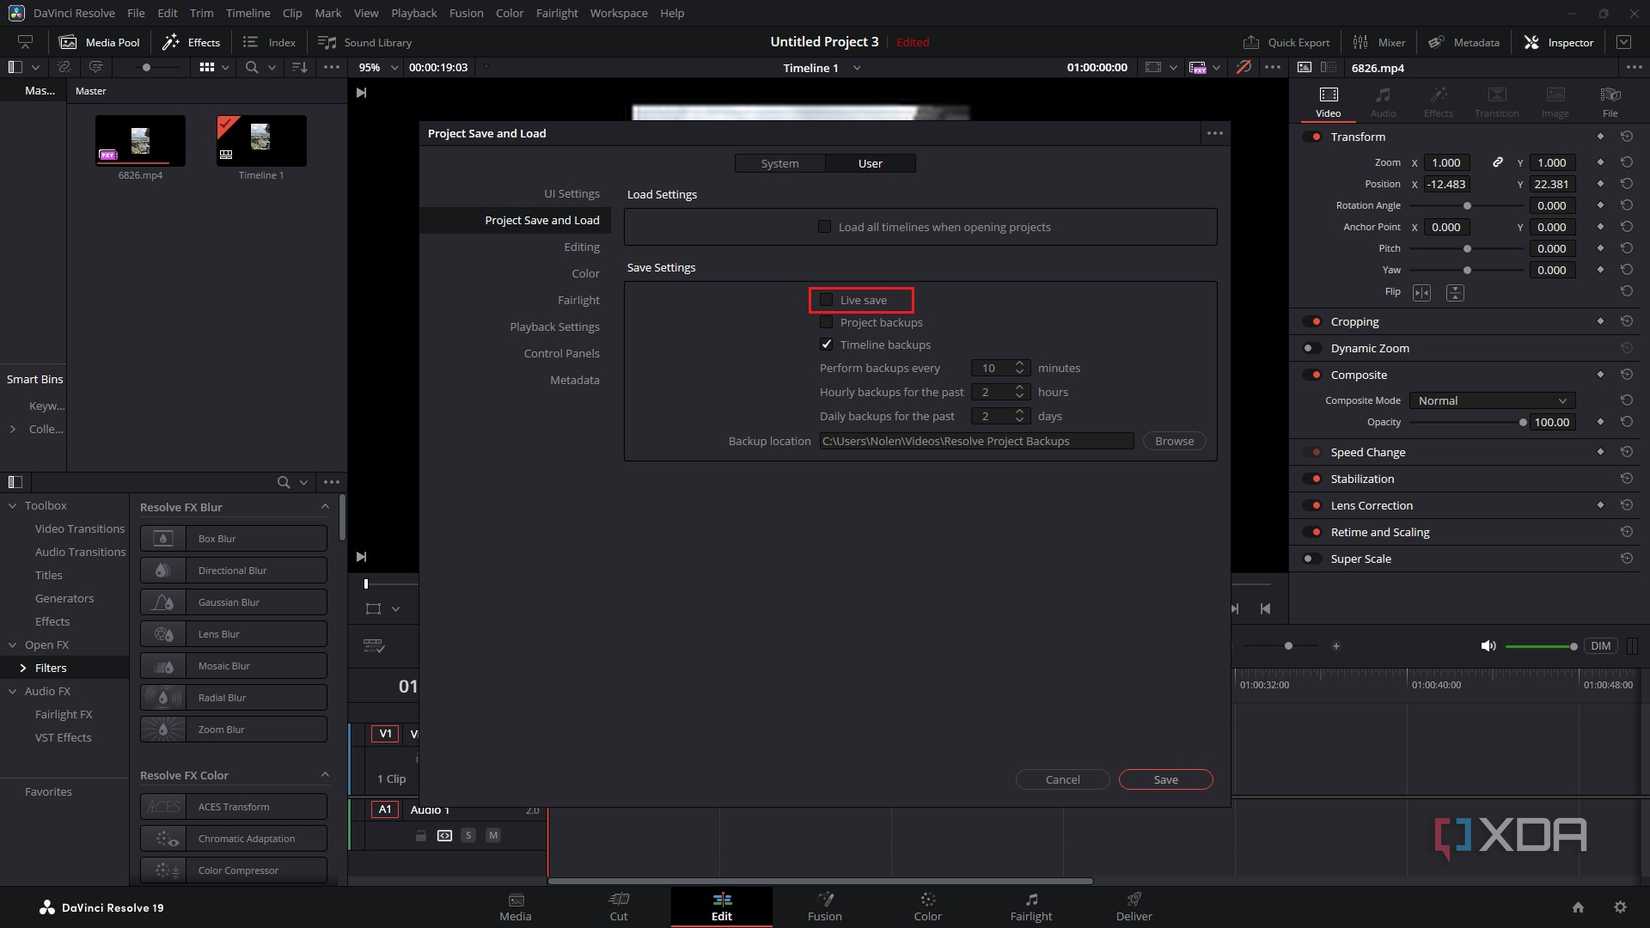Click the Save button in the dialog
Viewport: 1650px width, 928px height.
coord(1165,779)
